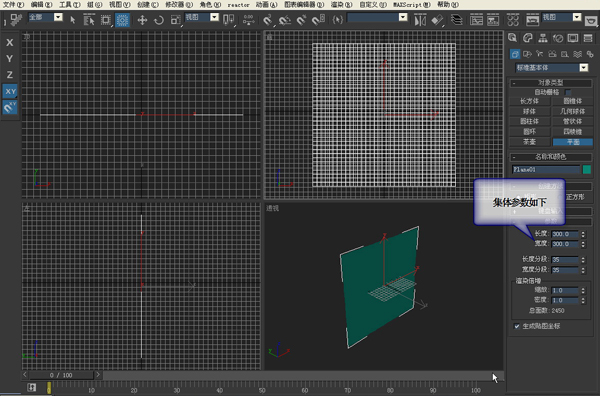This screenshot has width=600, height=396.
Task: Toggle the highlighted window/crossing selection icon
Action: [x=122, y=20]
